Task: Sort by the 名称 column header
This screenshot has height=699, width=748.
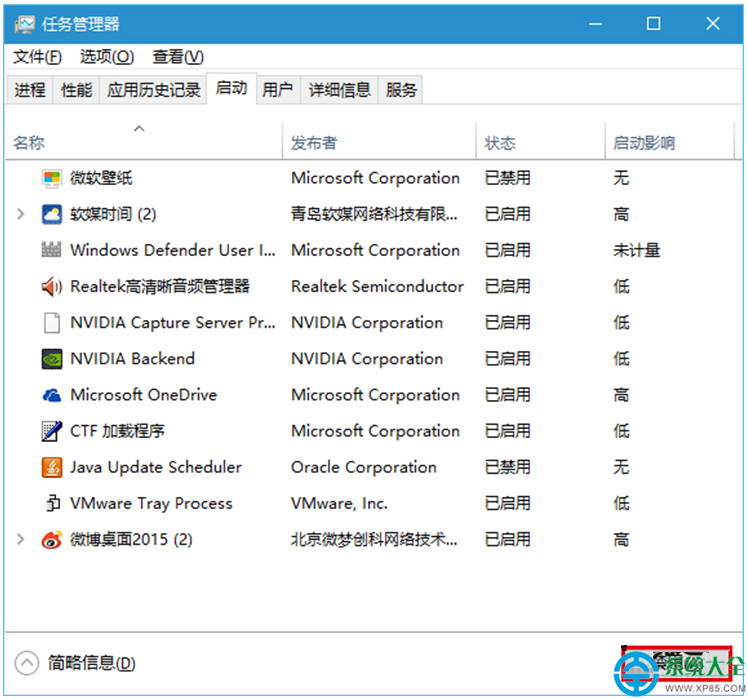Action: [x=143, y=142]
